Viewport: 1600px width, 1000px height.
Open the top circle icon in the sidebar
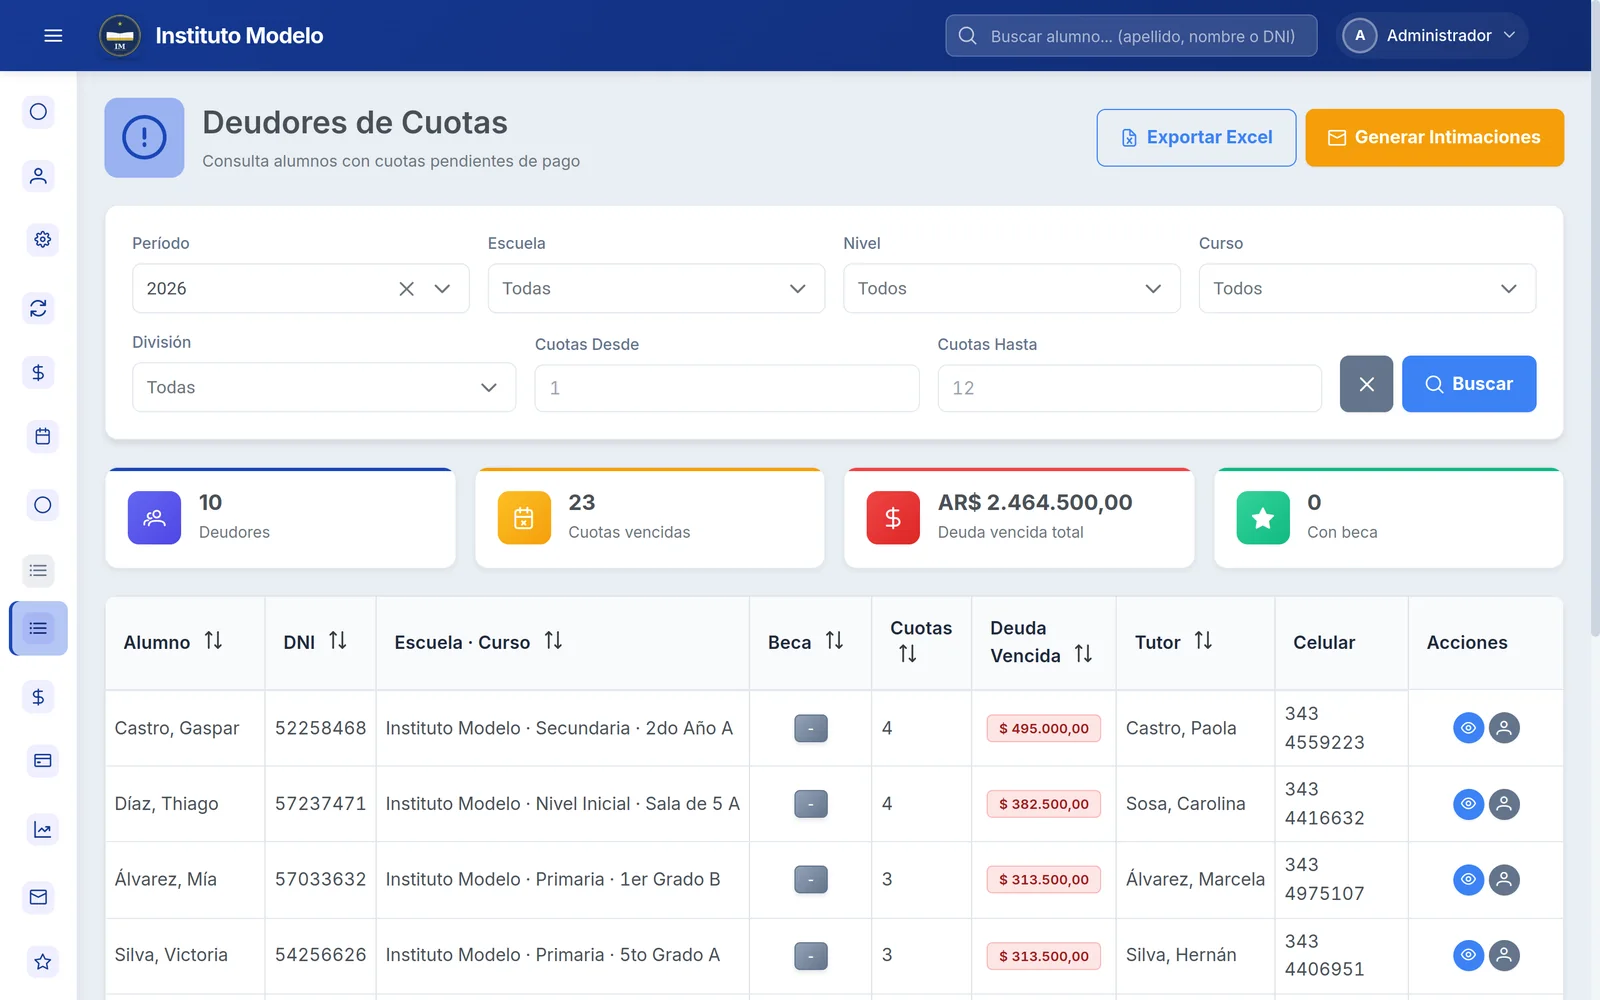tap(39, 112)
